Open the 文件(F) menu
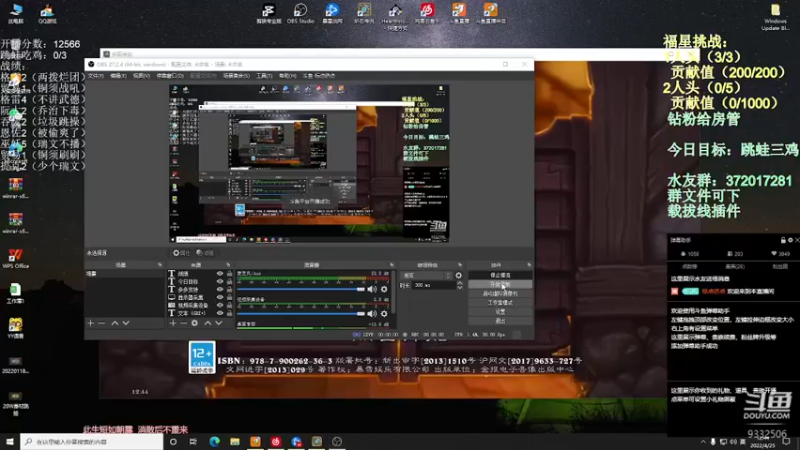 click(95, 76)
